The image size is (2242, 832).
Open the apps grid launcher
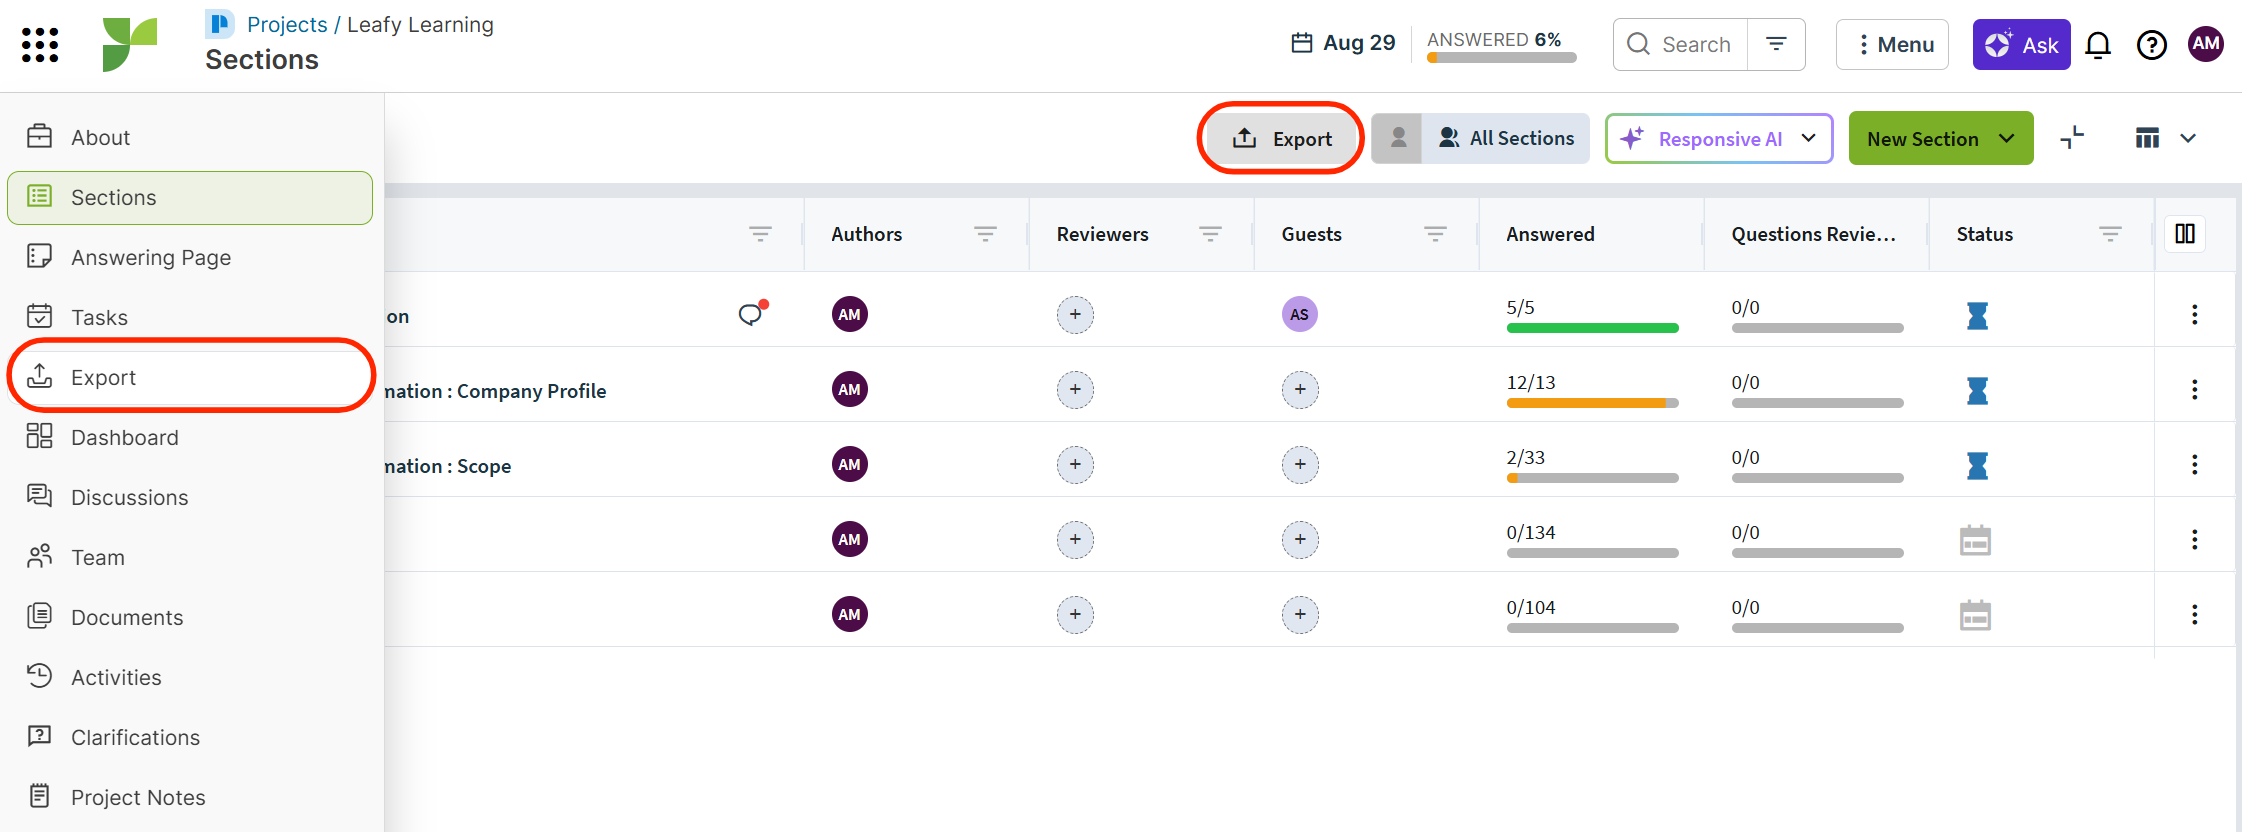coord(40,45)
